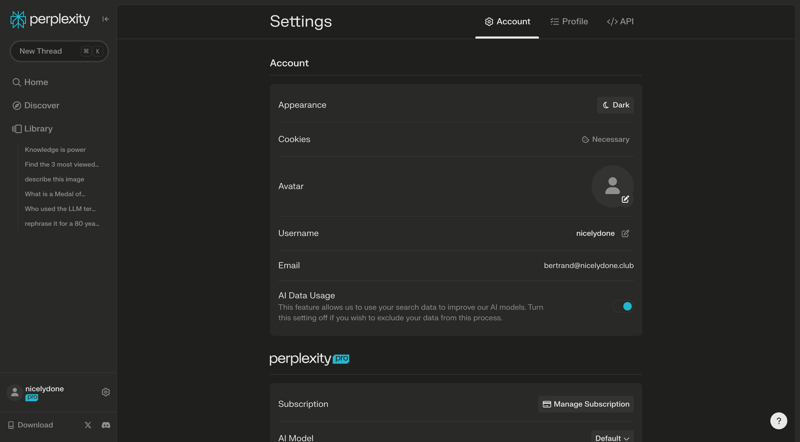Image resolution: width=800 pixels, height=442 pixels.
Task: Change Cookies Necessary setting
Action: click(606, 139)
